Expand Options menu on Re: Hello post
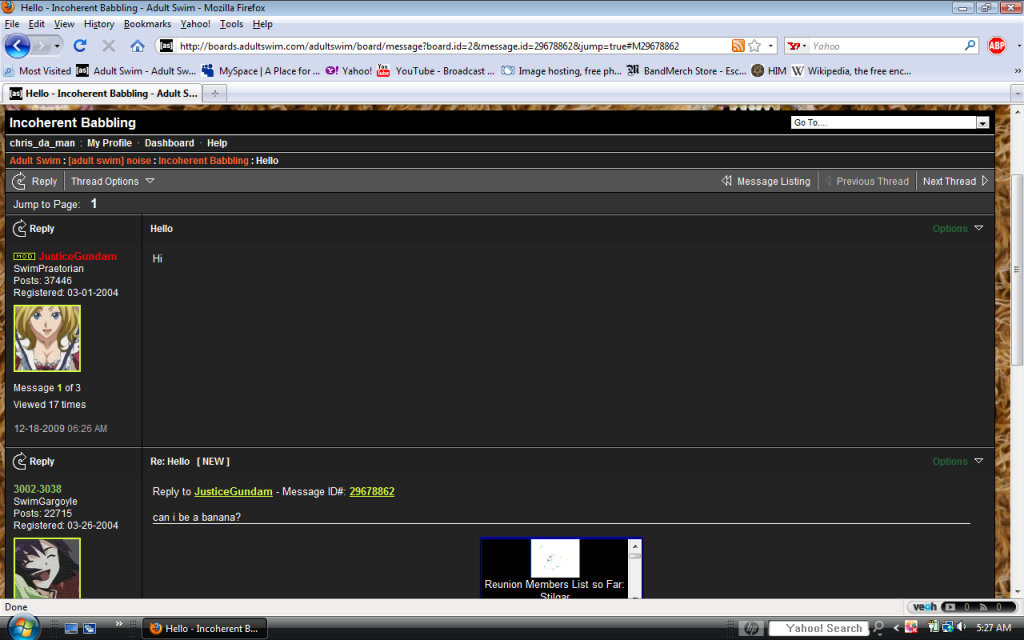This screenshot has width=1024, height=640. click(x=957, y=461)
